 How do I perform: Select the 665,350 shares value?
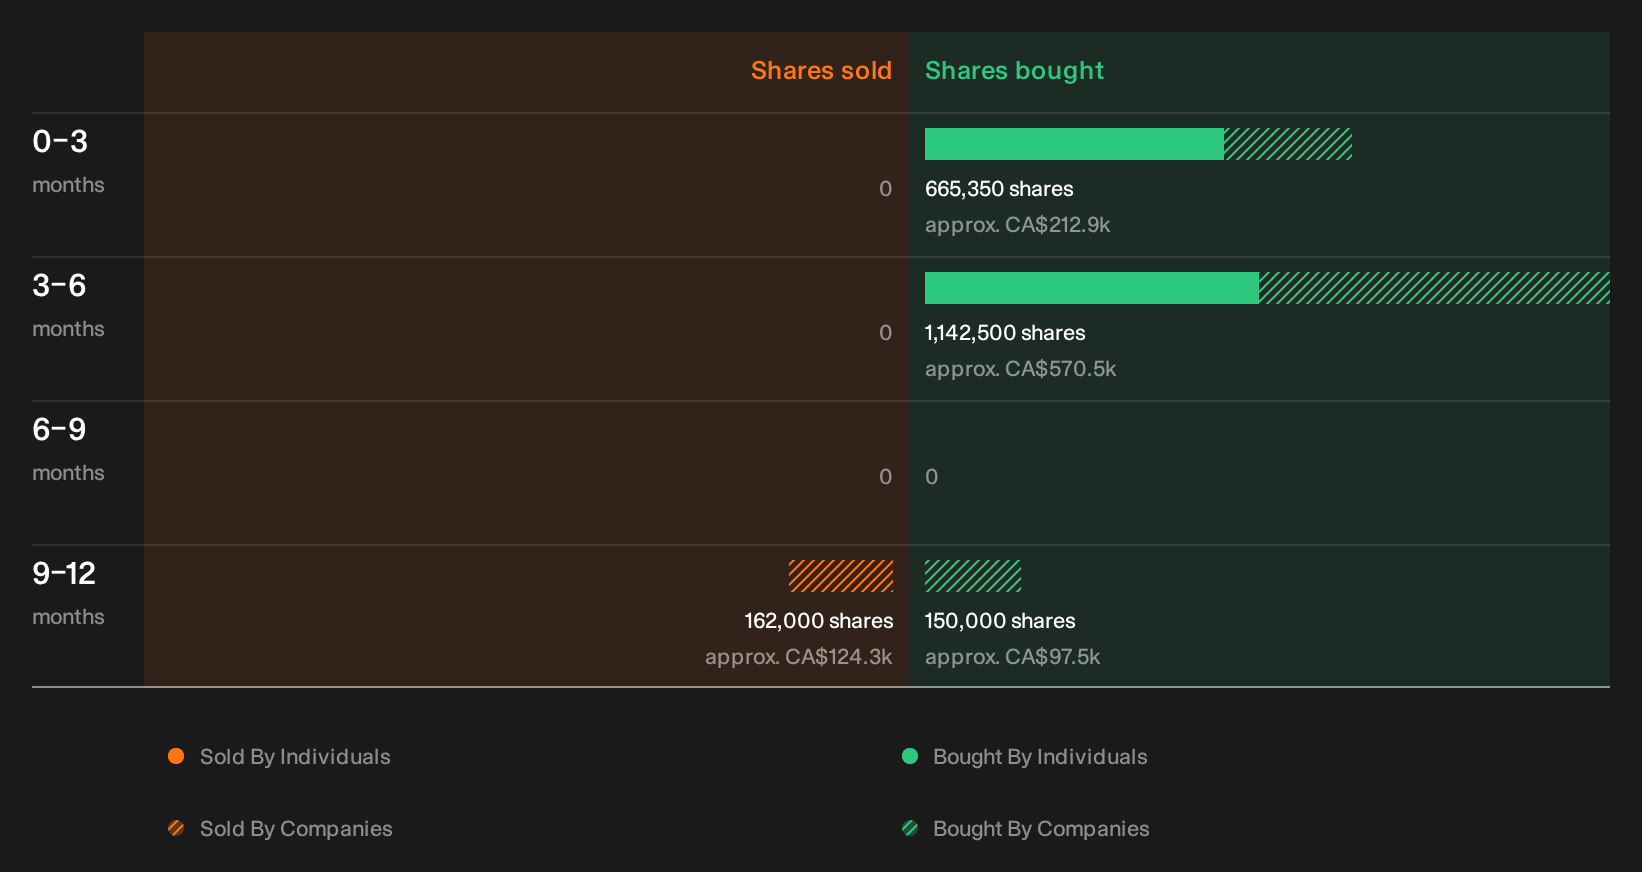click(999, 189)
